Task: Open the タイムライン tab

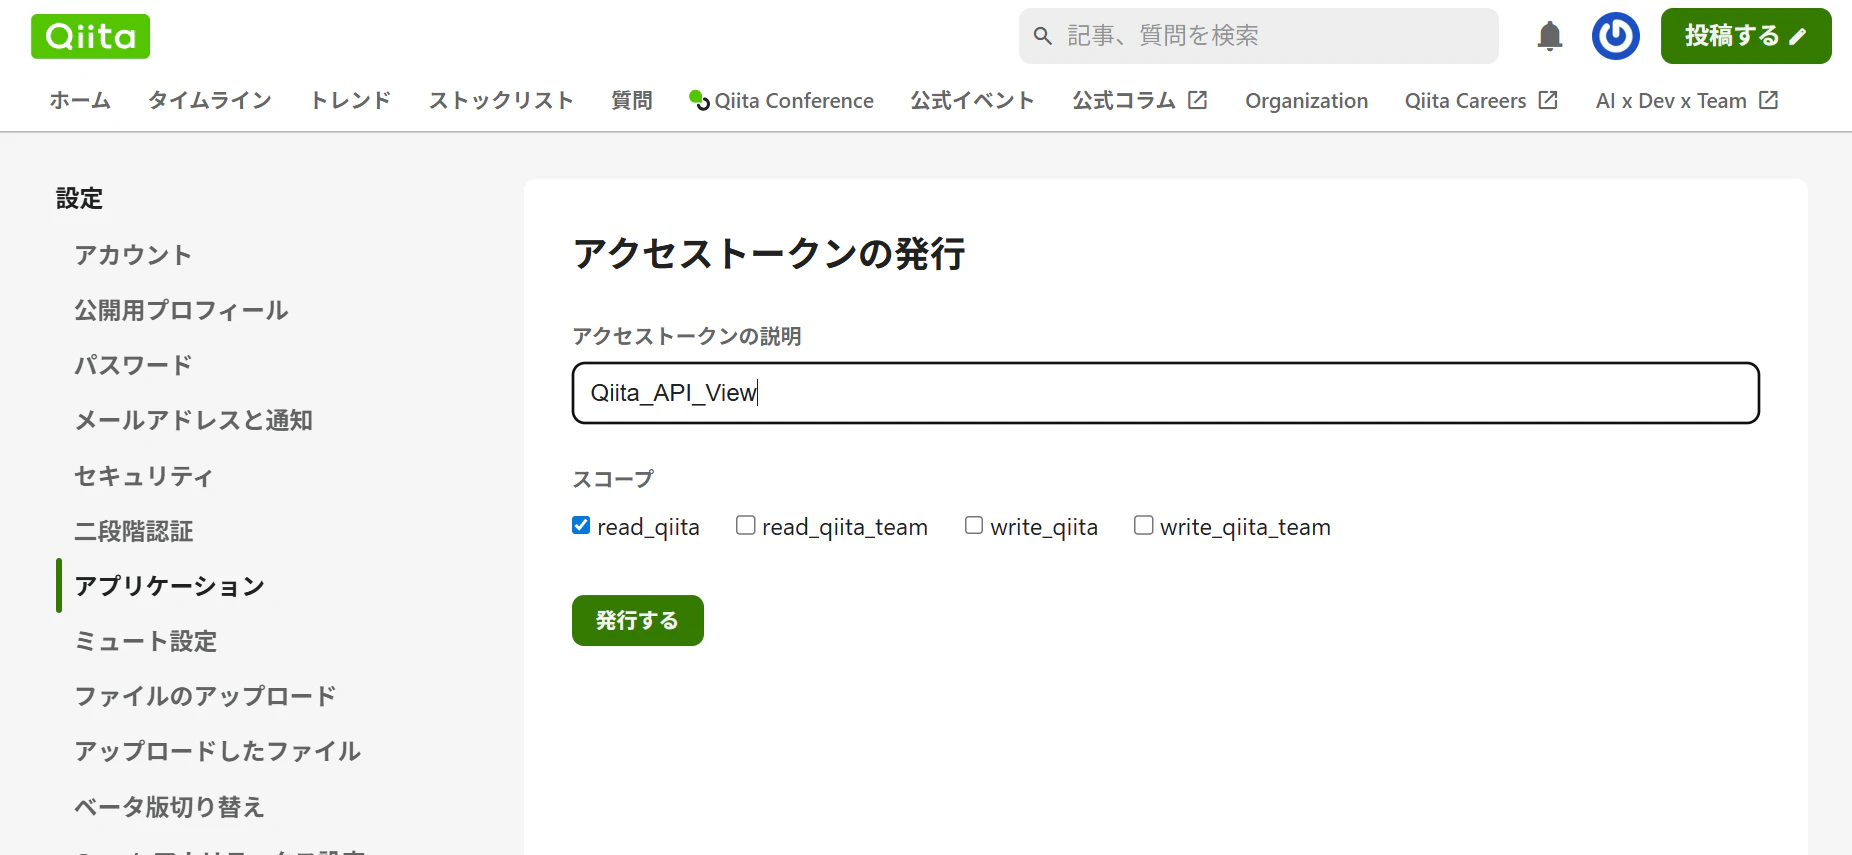Action: [210, 100]
